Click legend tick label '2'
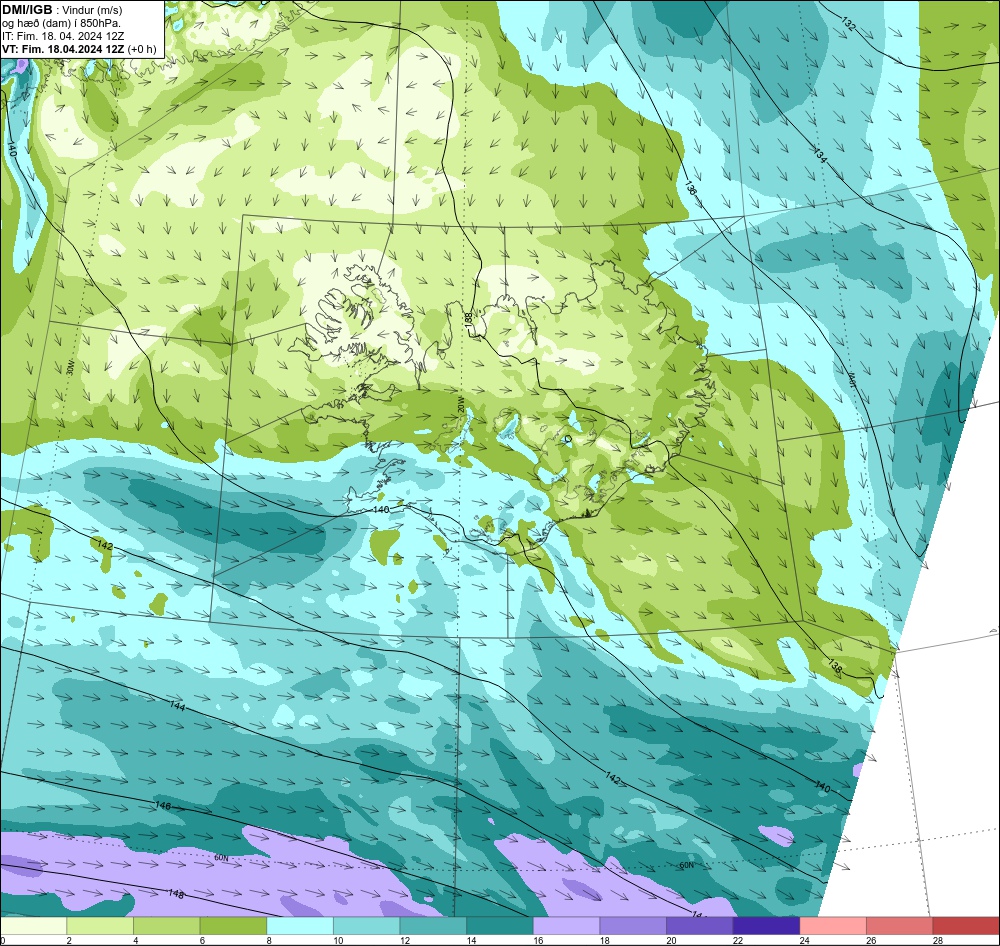This screenshot has width=1000, height=946. 69,940
